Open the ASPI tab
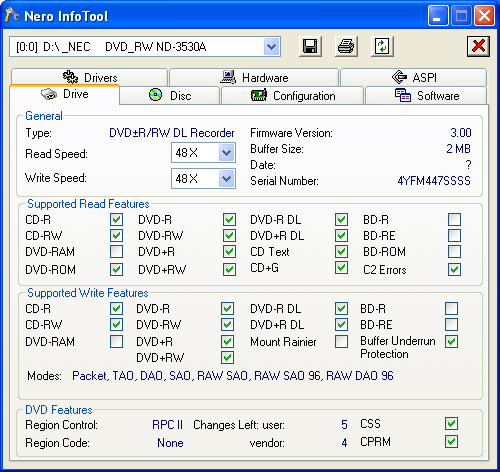This screenshot has width=500, height=472. 414,77
